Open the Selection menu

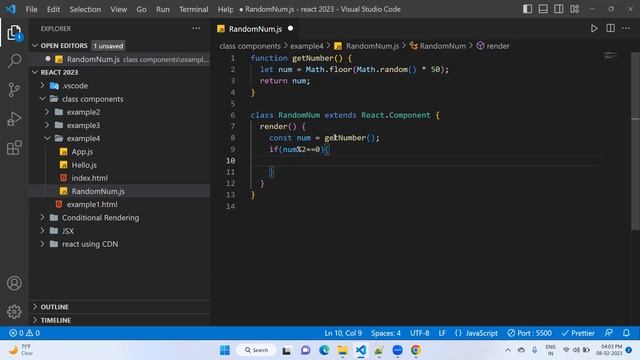pos(85,9)
